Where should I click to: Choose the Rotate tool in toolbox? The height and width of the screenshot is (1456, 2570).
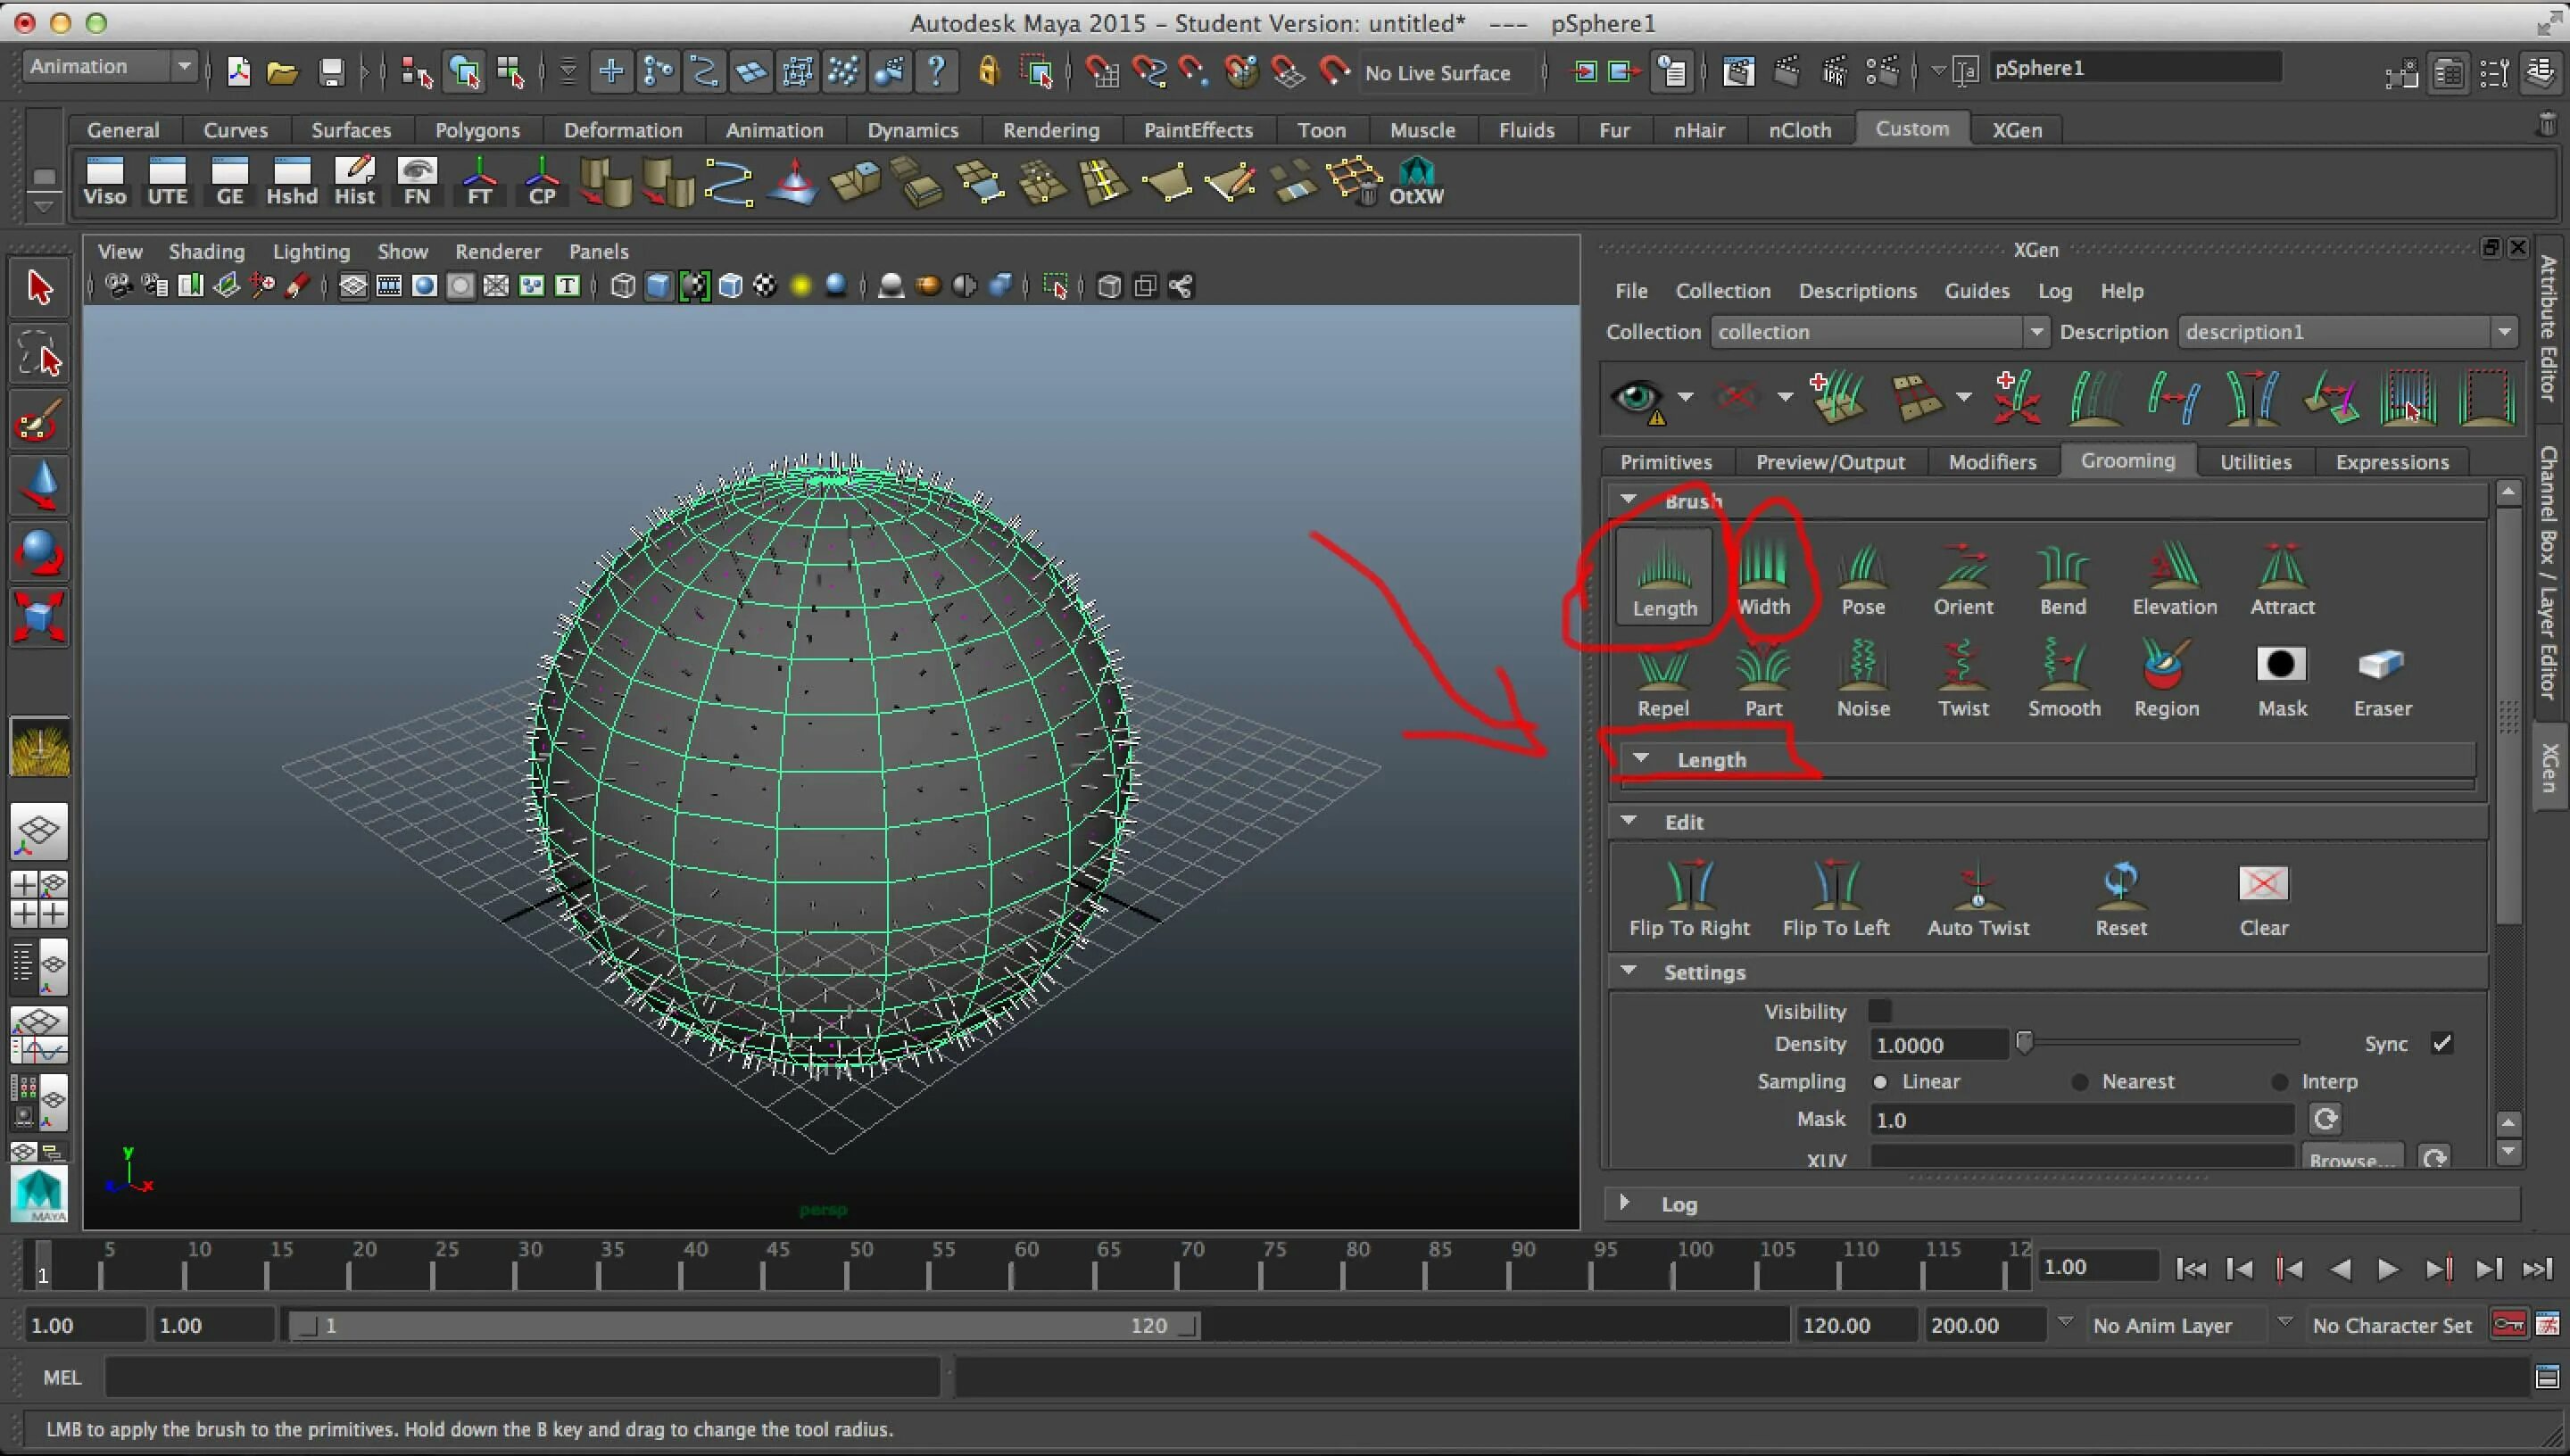[39, 552]
